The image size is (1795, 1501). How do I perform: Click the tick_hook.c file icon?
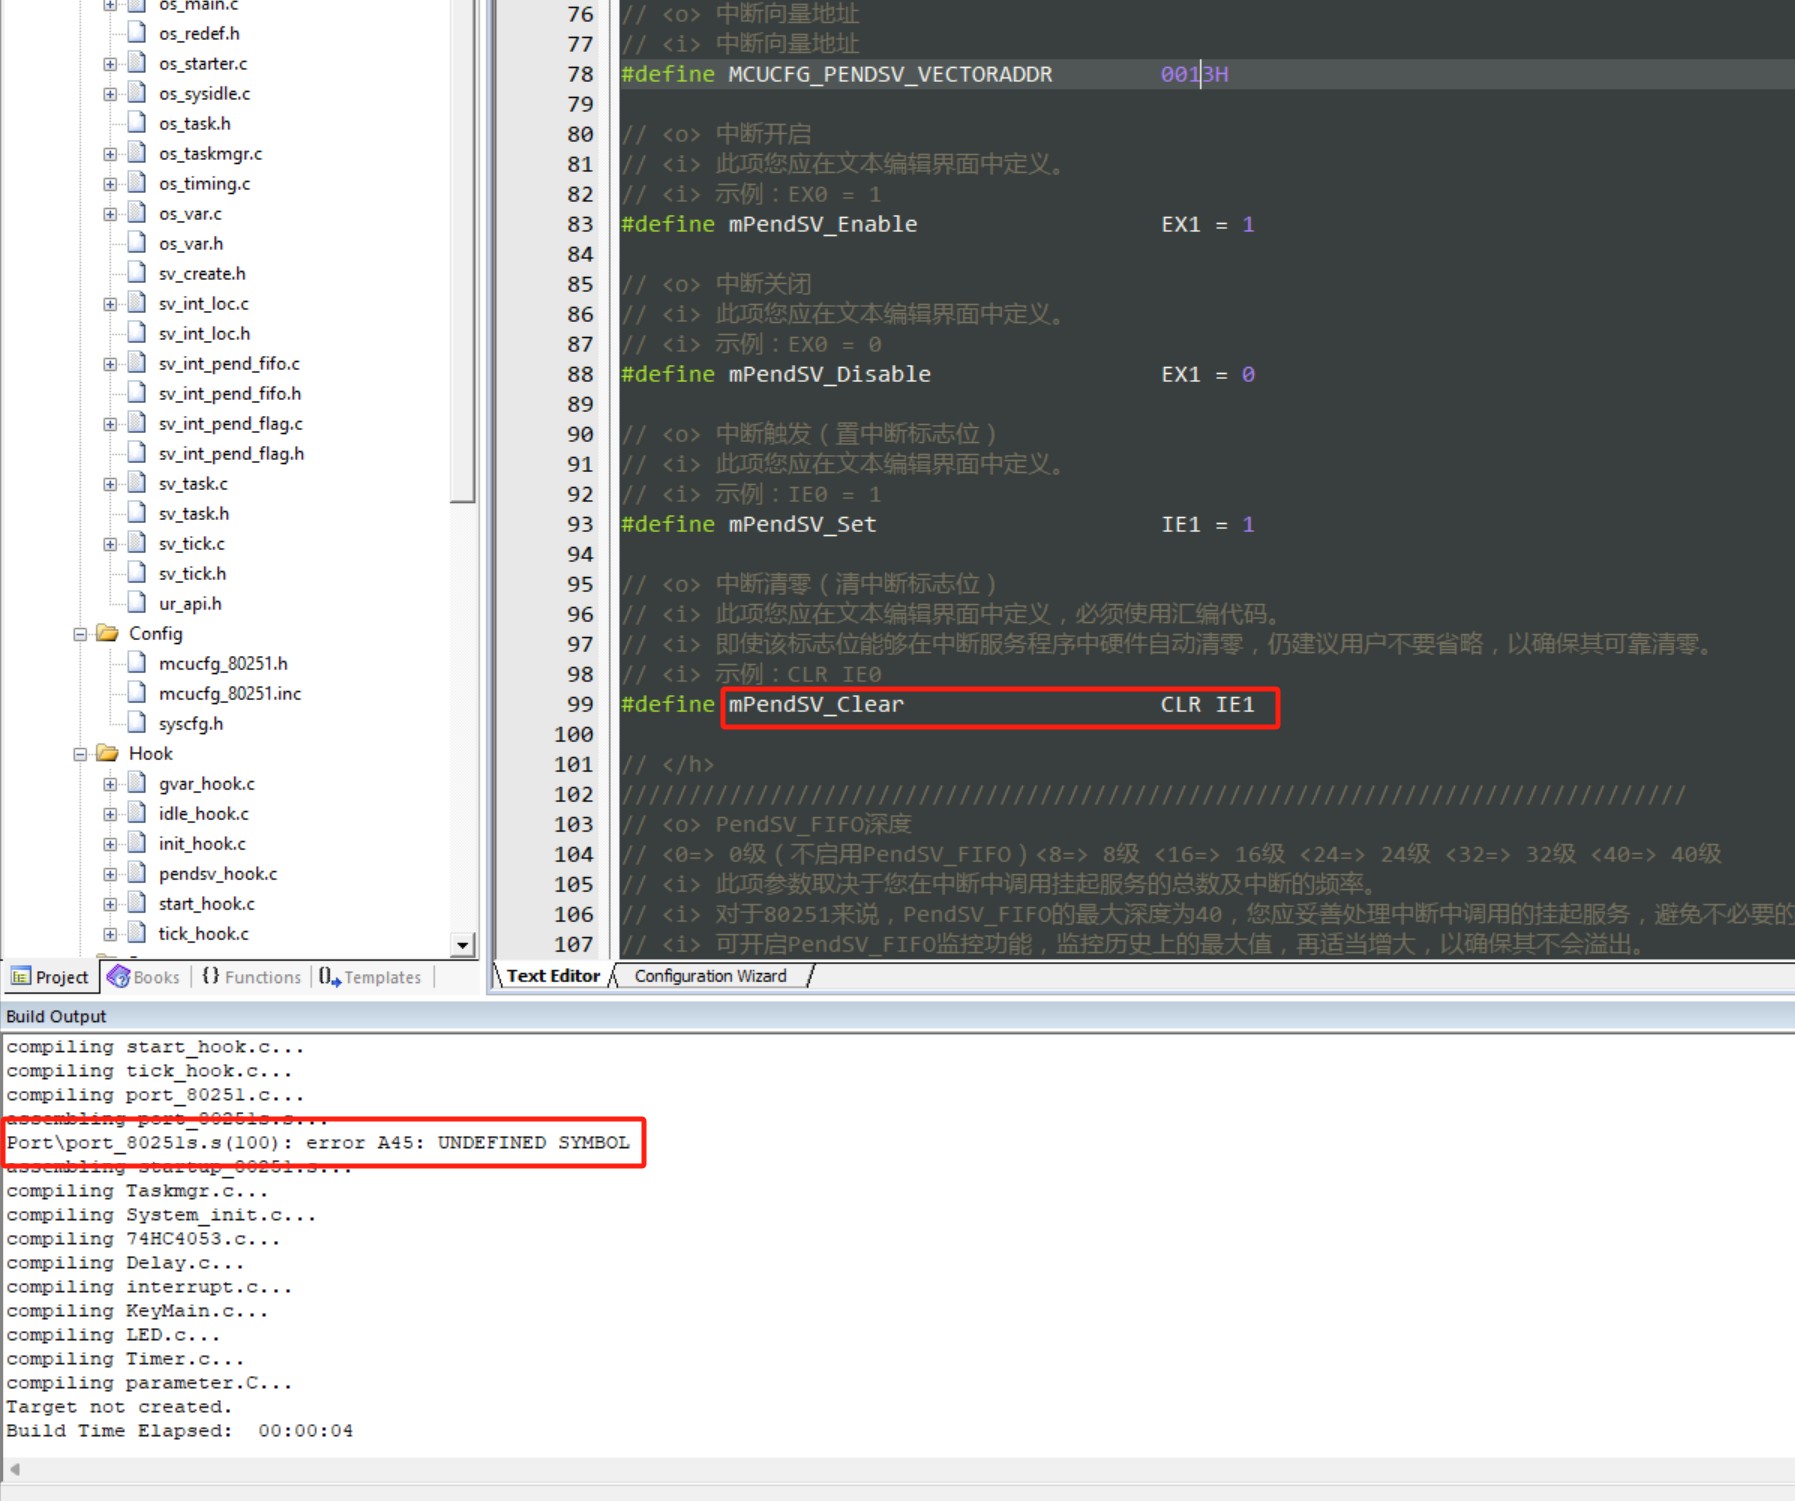(x=137, y=932)
